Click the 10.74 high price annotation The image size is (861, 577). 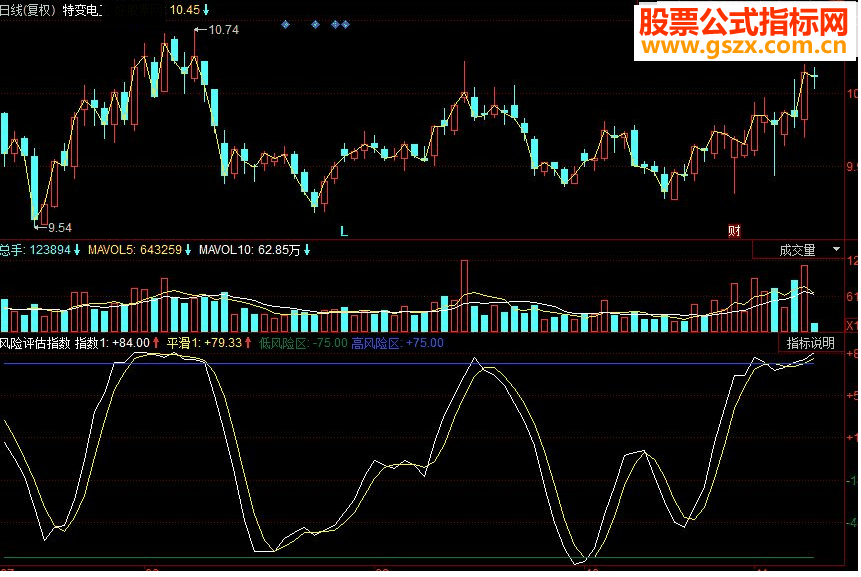pyautogui.click(x=217, y=30)
